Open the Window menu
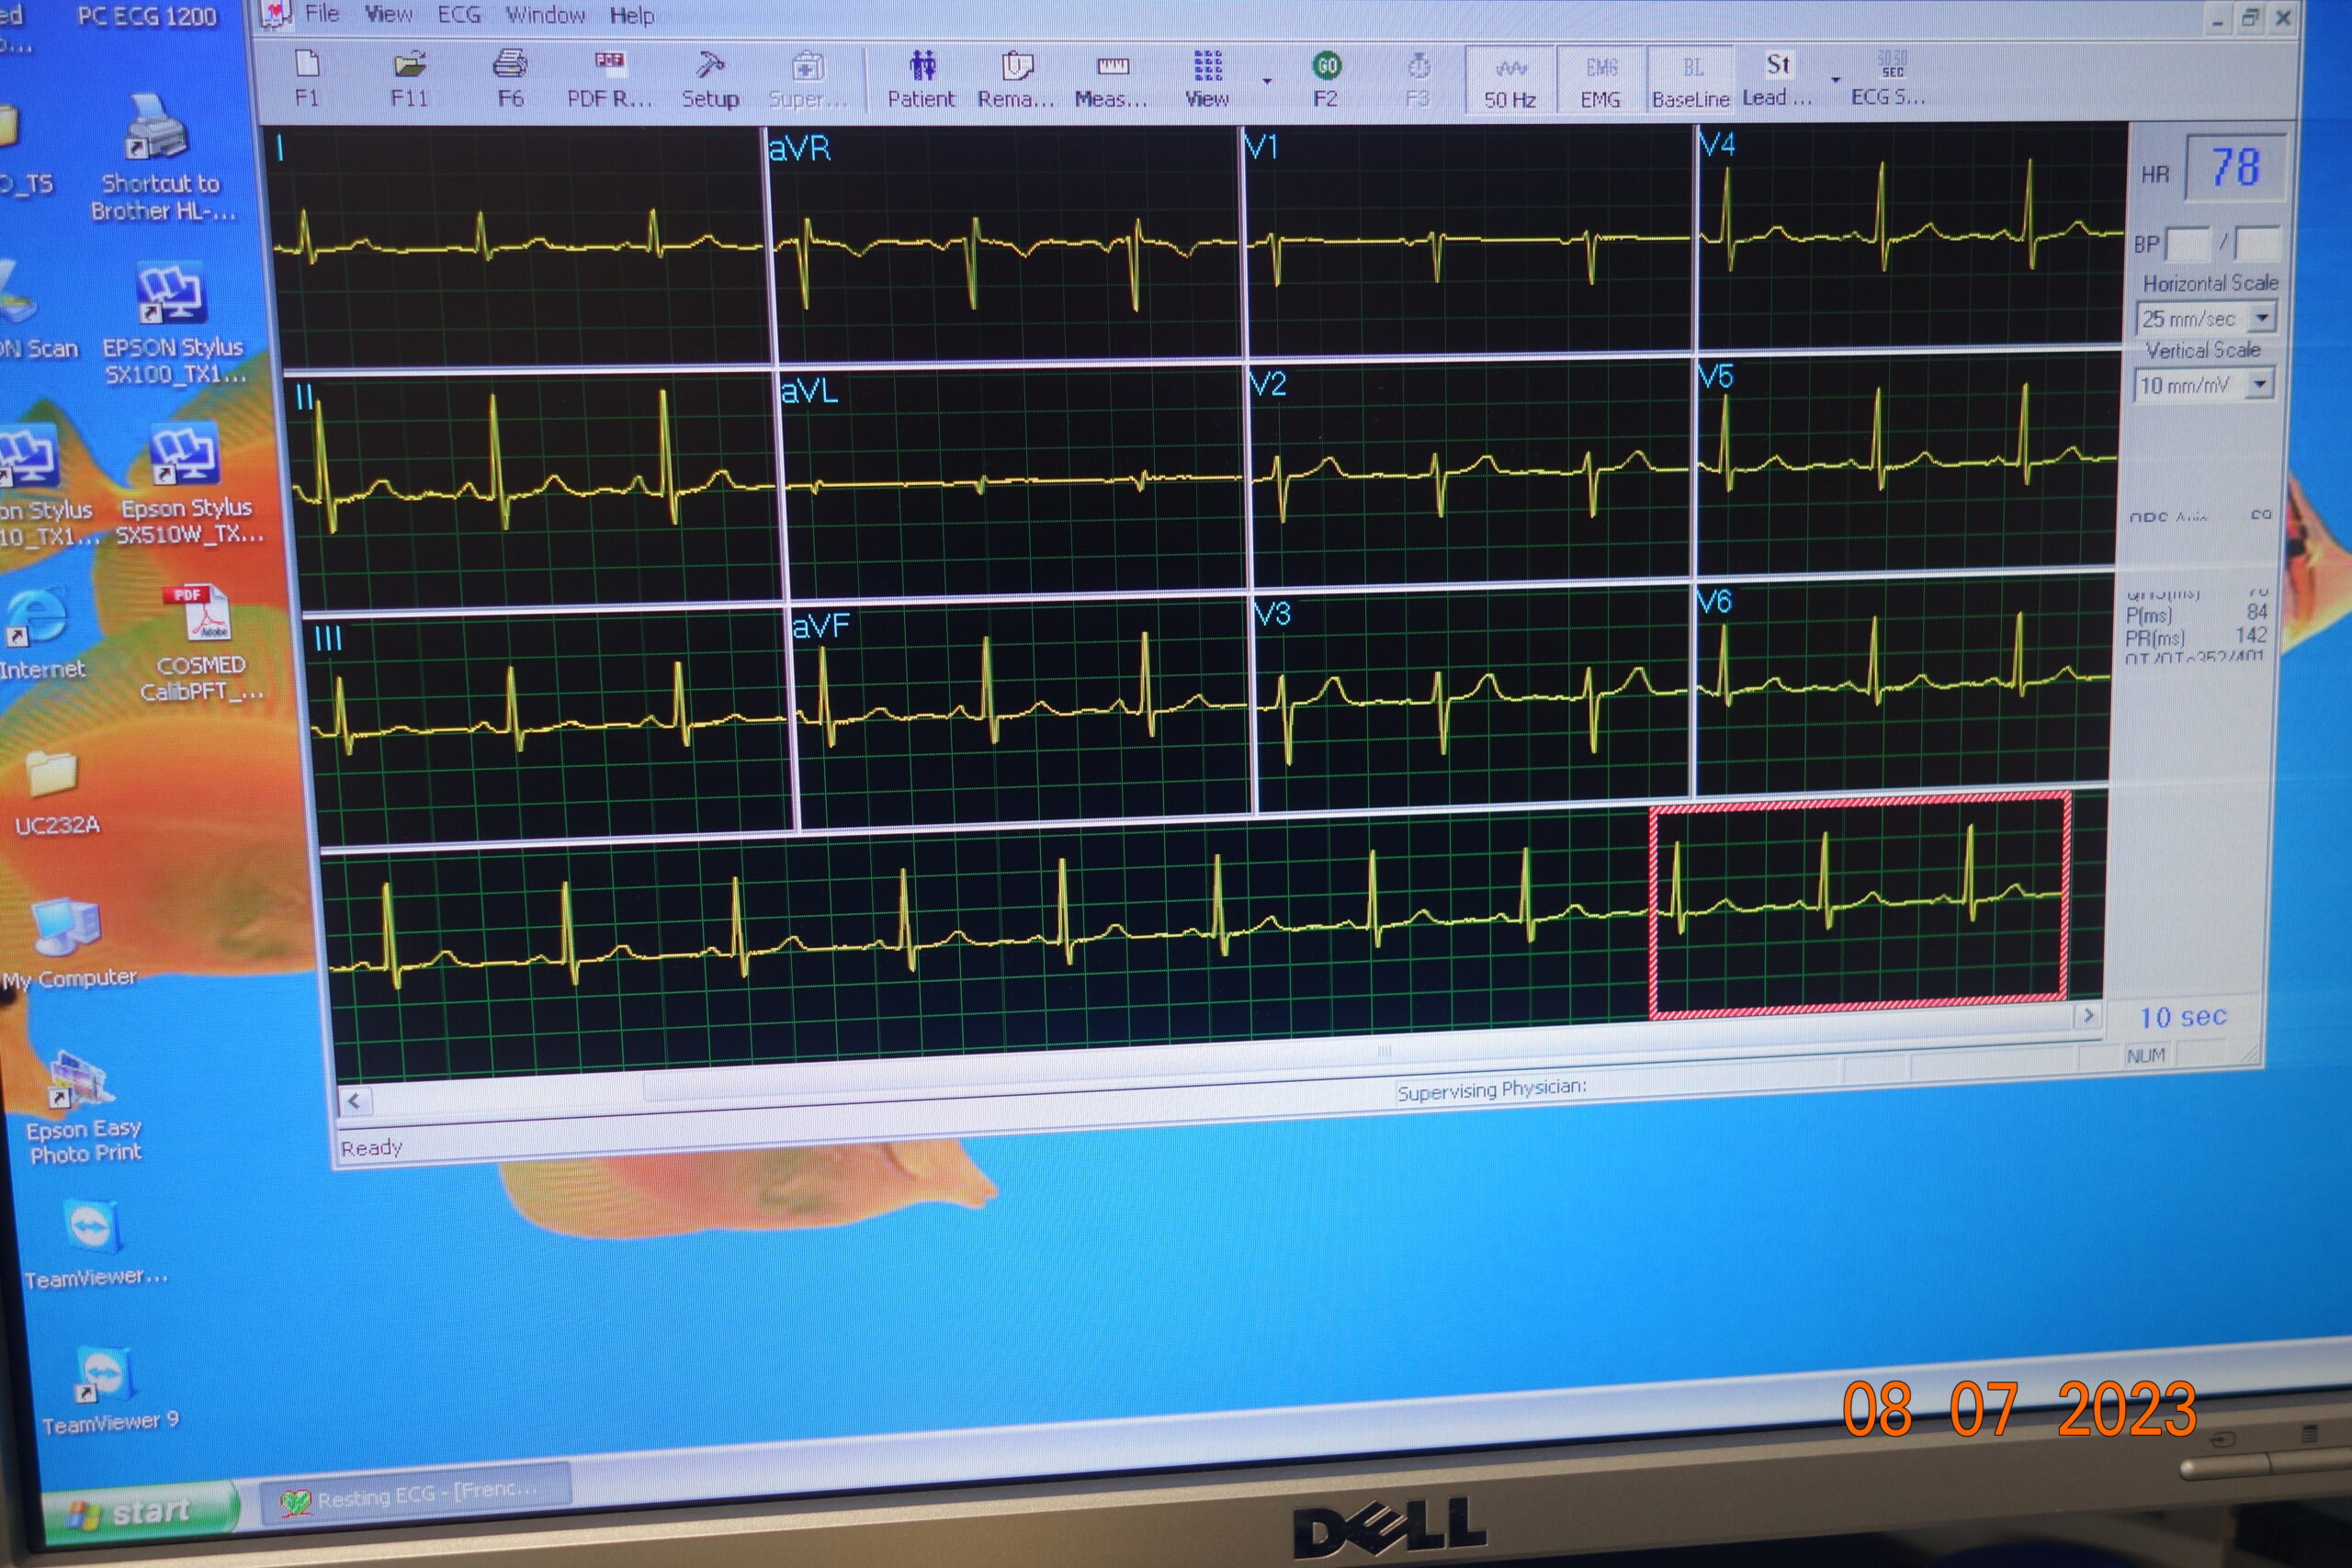This screenshot has height=1568, width=2352. click(x=545, y=15)
